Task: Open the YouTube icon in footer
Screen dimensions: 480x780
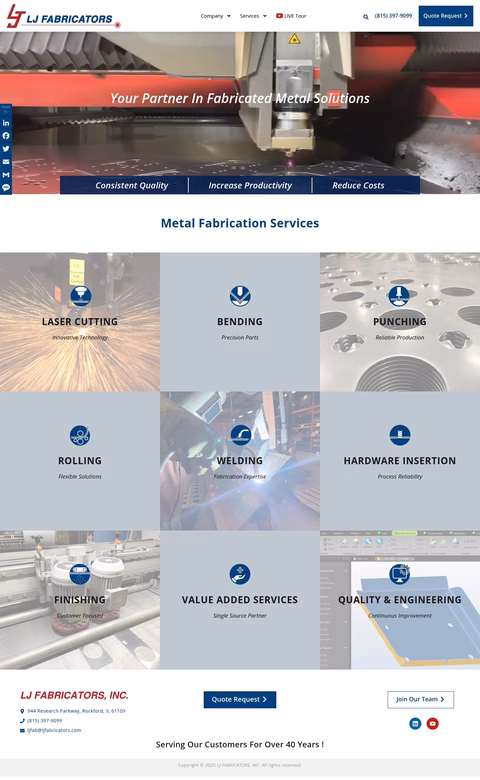Action: point(433,723)
